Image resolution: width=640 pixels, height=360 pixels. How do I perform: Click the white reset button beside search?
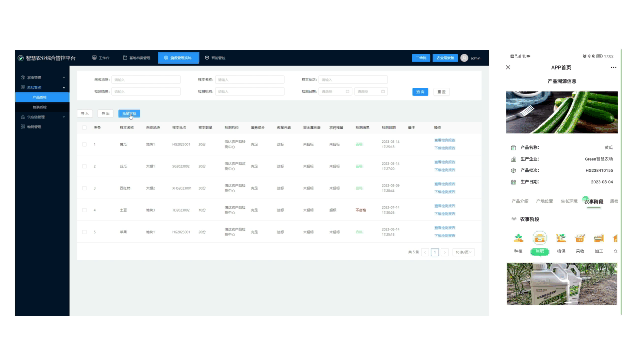coord(441,92)
